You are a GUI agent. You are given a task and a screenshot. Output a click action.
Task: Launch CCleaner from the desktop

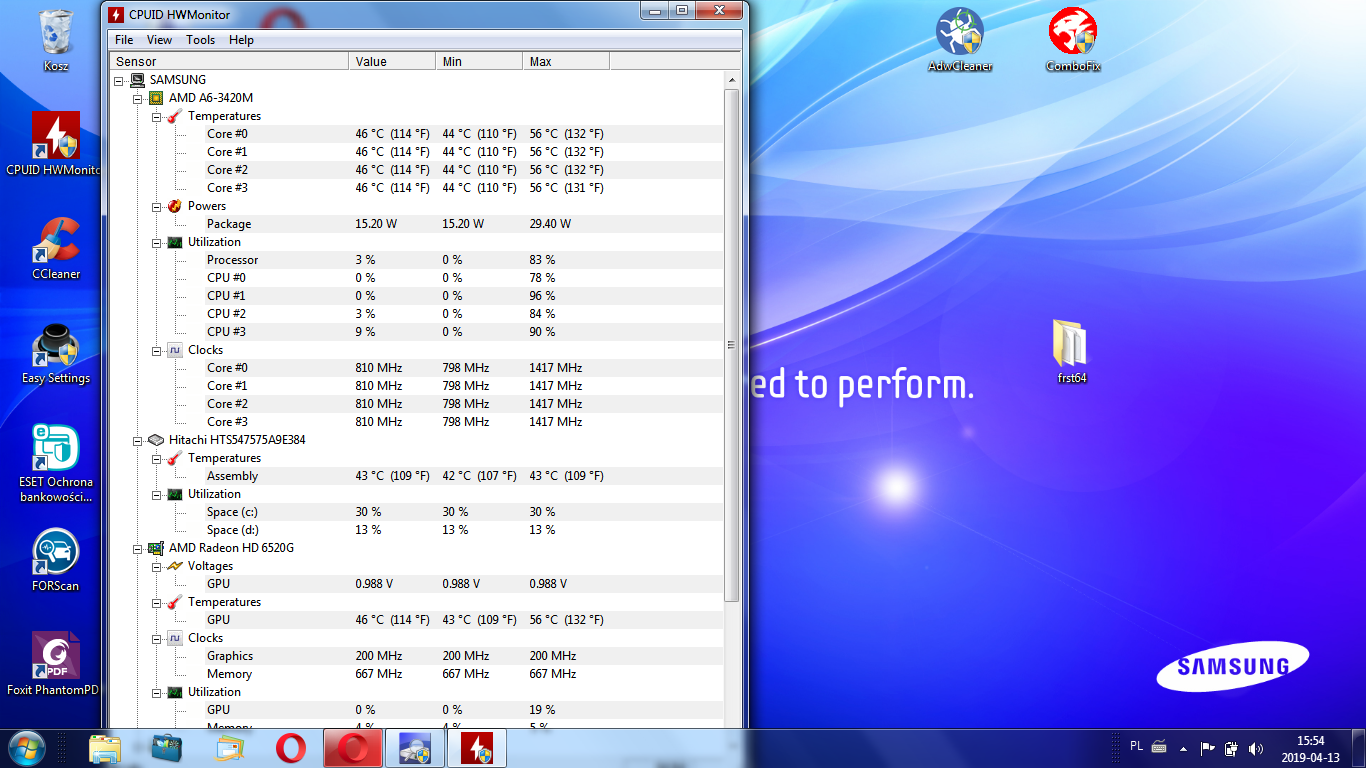tap(56, 248)
